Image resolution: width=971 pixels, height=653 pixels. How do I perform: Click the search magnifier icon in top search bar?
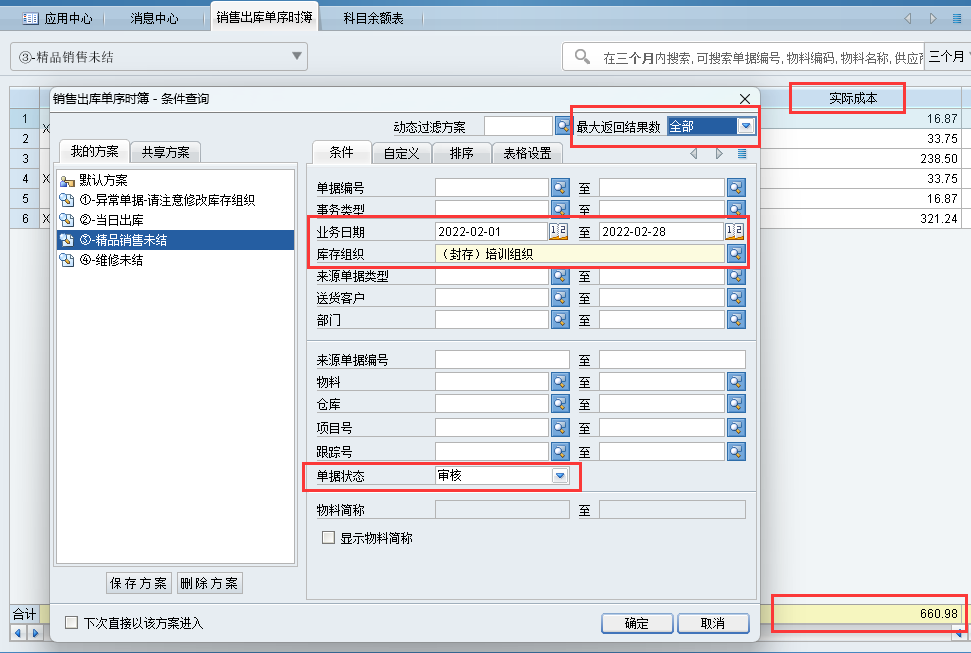coord(581,57)
